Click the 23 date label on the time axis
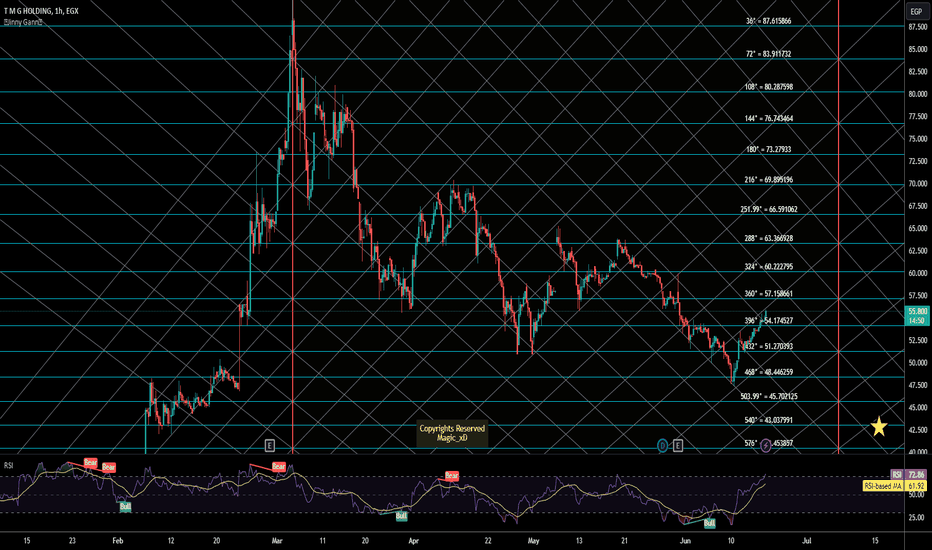This screenshot has width=932, height=550. 72,541
